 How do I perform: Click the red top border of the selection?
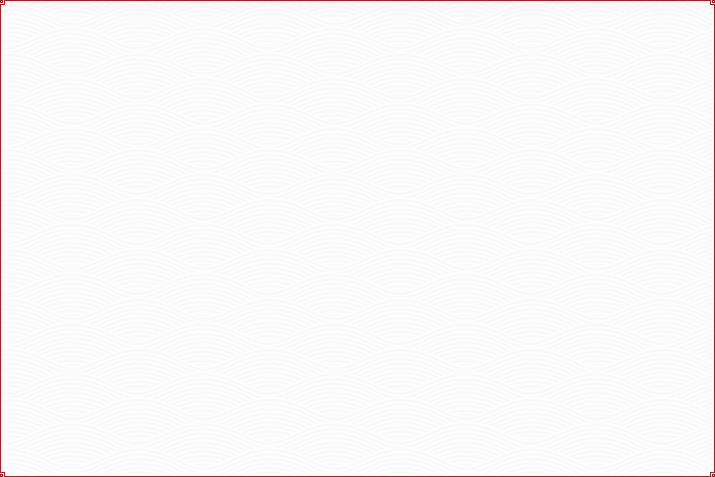[200, 1]
